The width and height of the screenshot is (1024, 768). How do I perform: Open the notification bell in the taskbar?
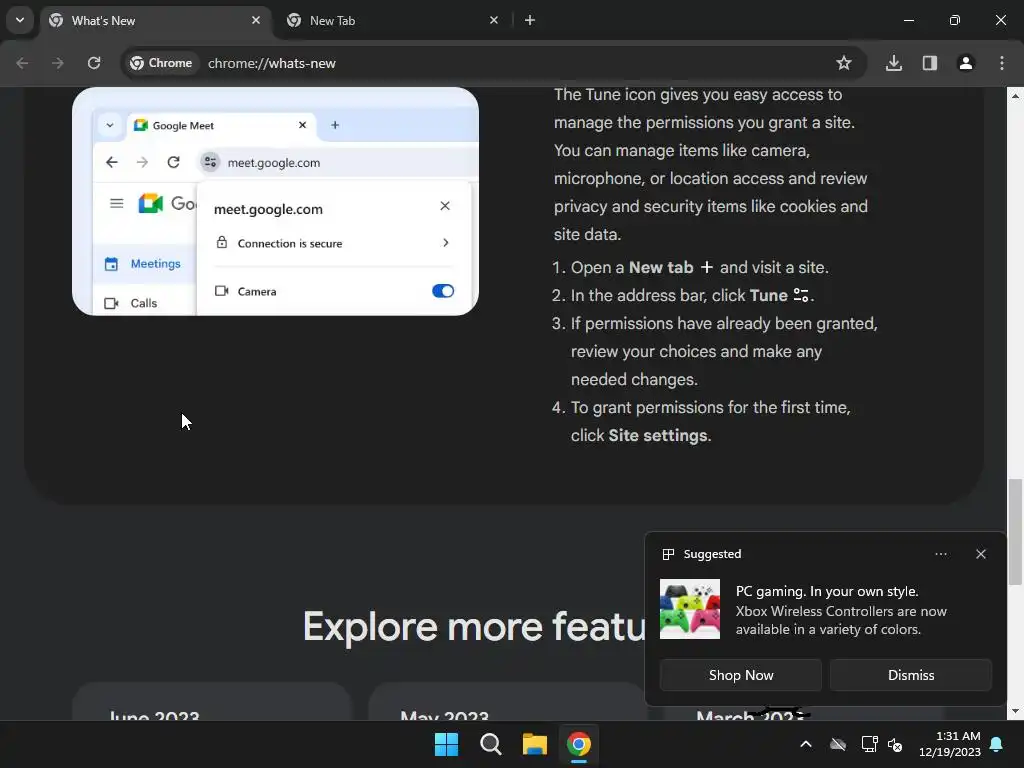point(997,744)
